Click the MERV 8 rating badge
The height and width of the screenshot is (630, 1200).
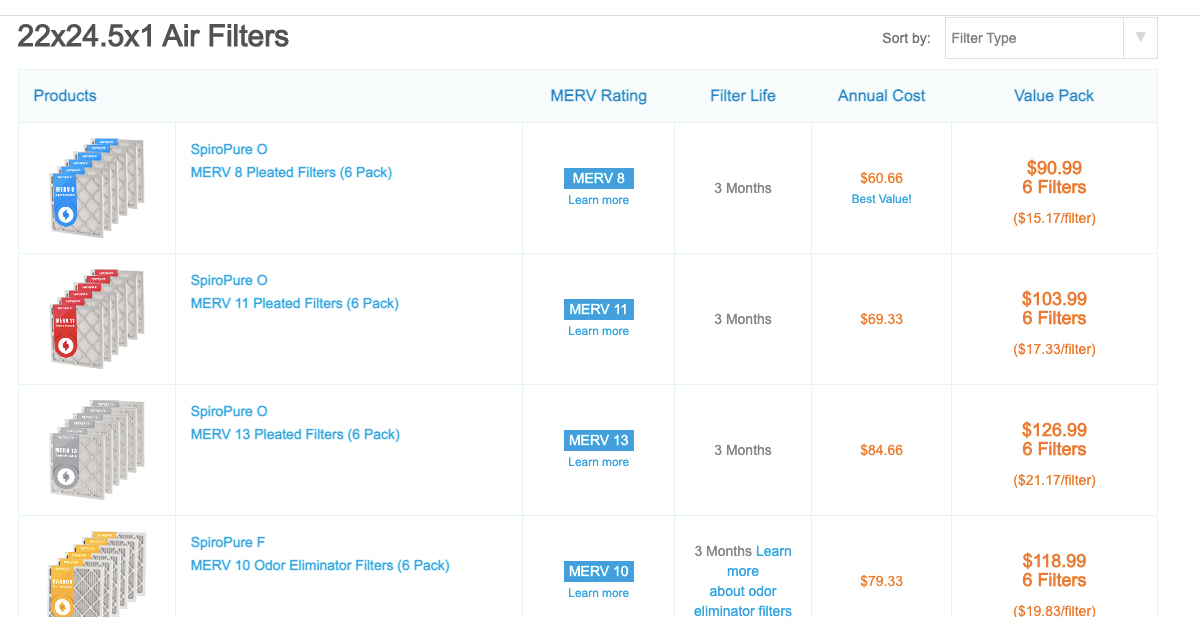point(598,178)
